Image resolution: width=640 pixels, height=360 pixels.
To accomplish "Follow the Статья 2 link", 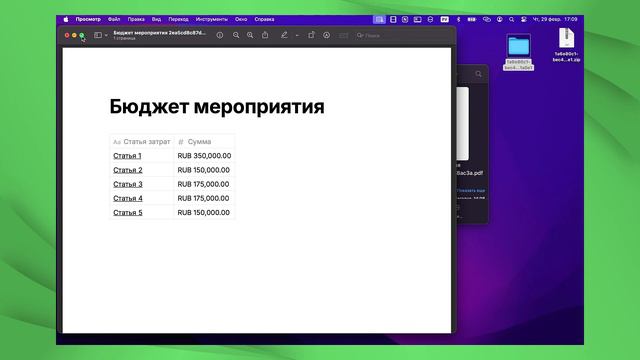I will [x=128, y=170].
